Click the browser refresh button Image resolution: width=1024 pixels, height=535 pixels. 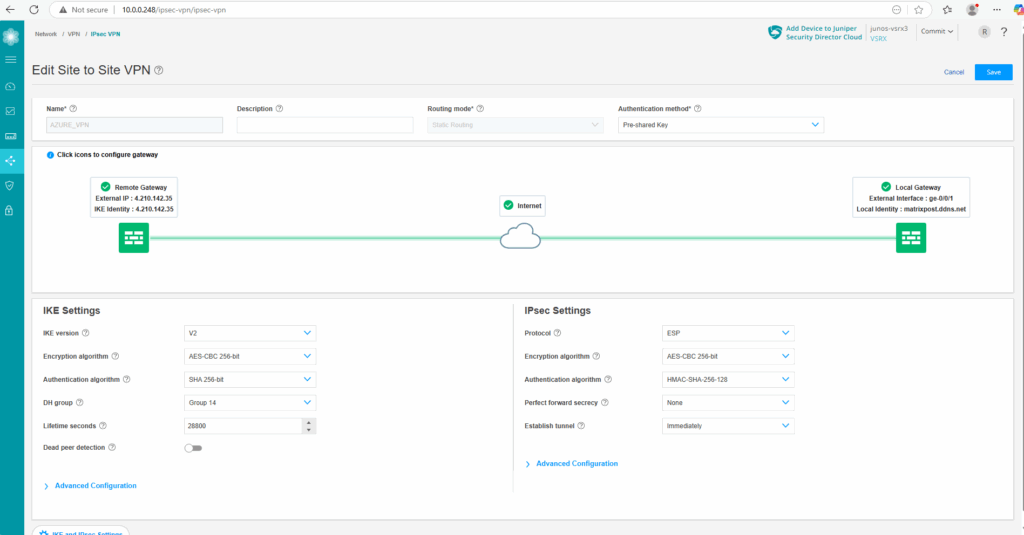click(34, 10)
